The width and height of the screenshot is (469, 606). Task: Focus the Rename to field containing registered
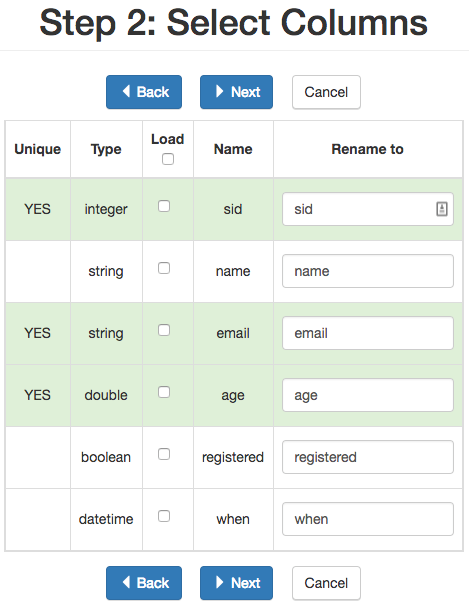[x=368, y=457]
